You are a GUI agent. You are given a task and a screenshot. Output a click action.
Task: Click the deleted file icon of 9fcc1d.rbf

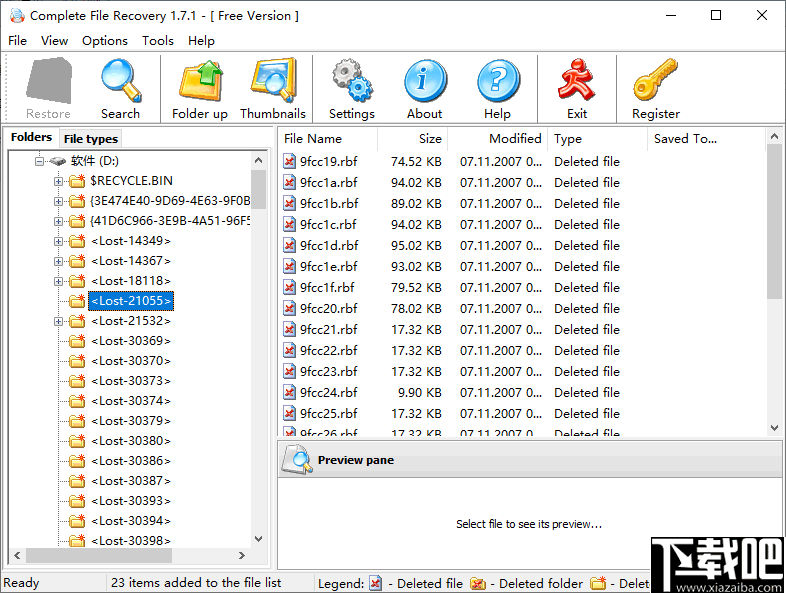[289, 246]
